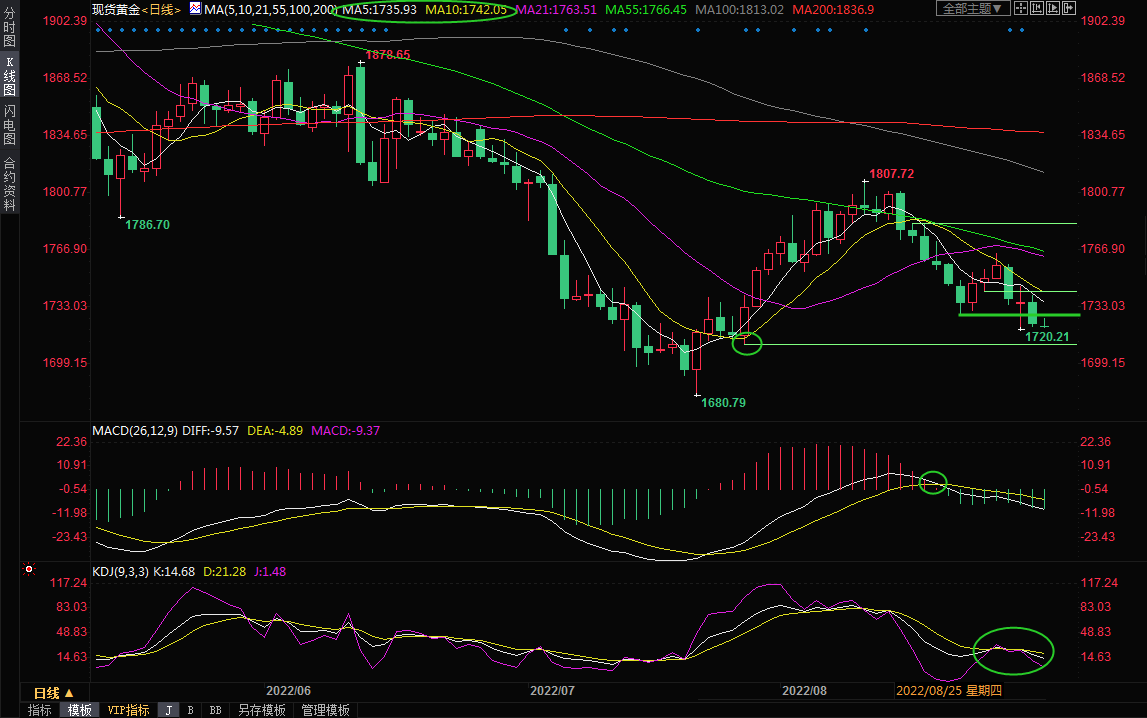
Task: Click the 管理模板 button
Action: (325, 710)
